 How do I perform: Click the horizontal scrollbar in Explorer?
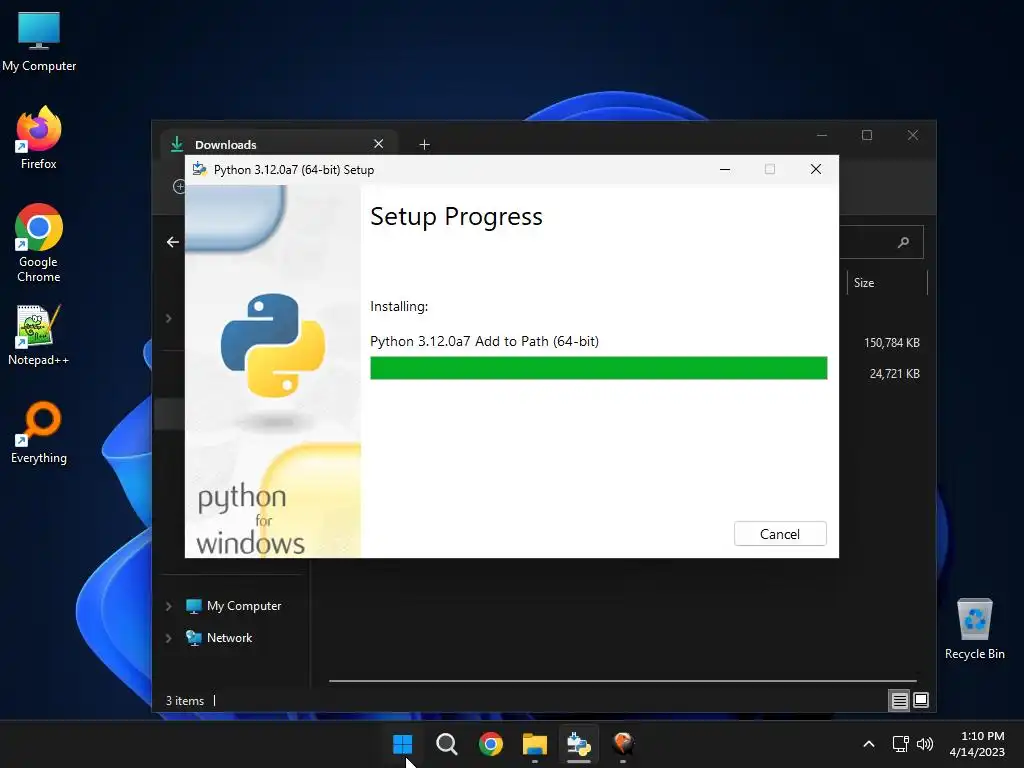click(622, 680)
